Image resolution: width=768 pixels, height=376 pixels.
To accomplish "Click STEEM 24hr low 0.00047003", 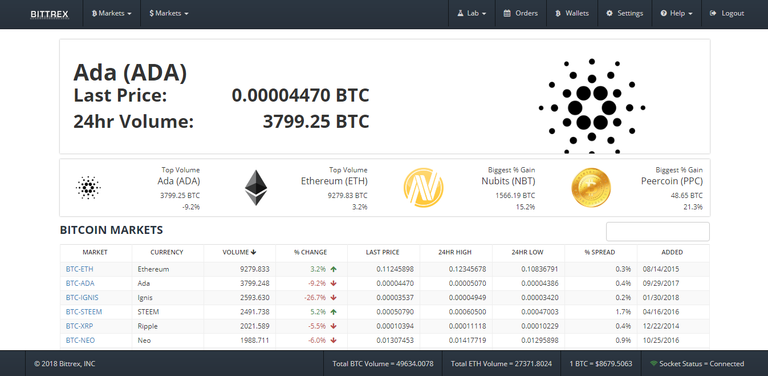I will (540, 312).
